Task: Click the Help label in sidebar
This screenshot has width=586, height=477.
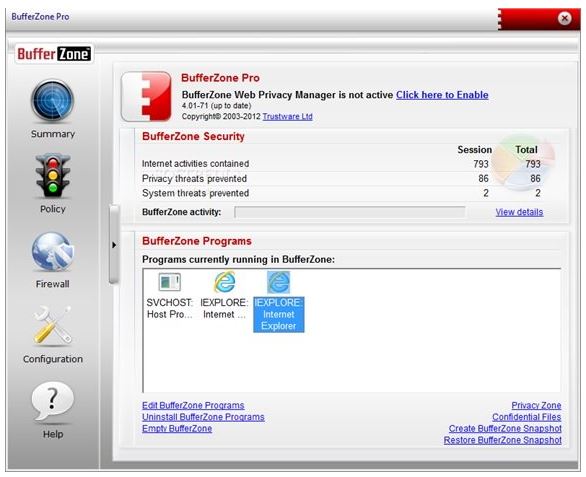Action: pyautogui.click(x=53, y=434)
